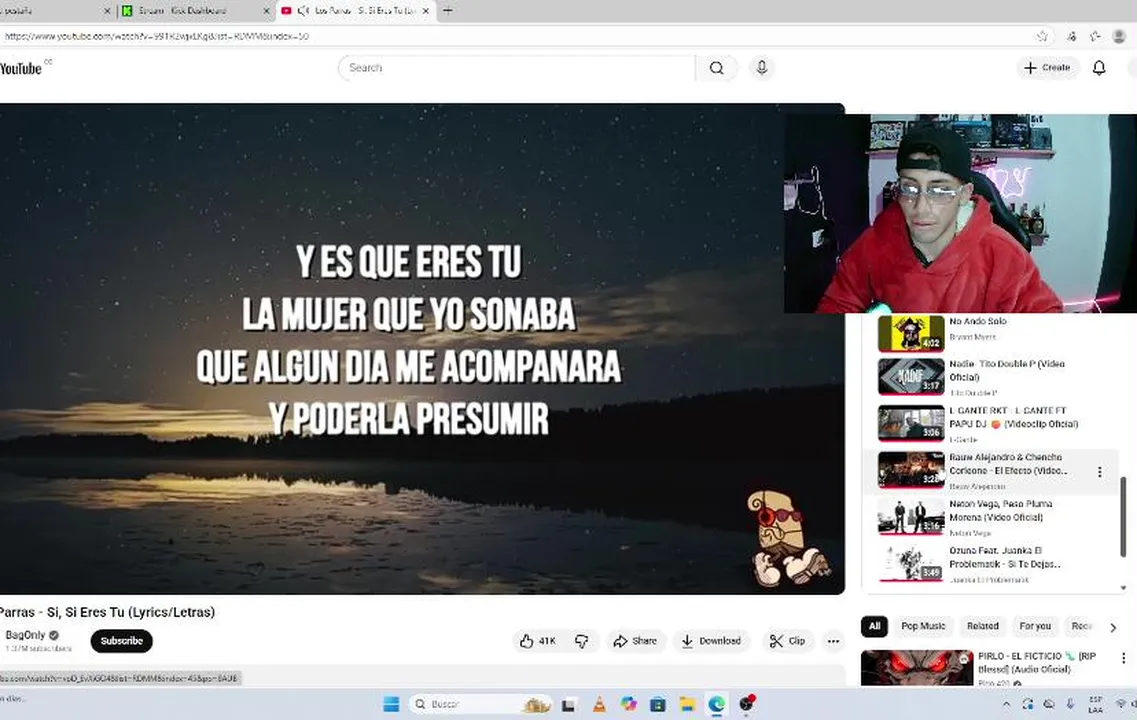Click the sync tray icon
Screen dimensions: 1137x720
click(1028, 704)
